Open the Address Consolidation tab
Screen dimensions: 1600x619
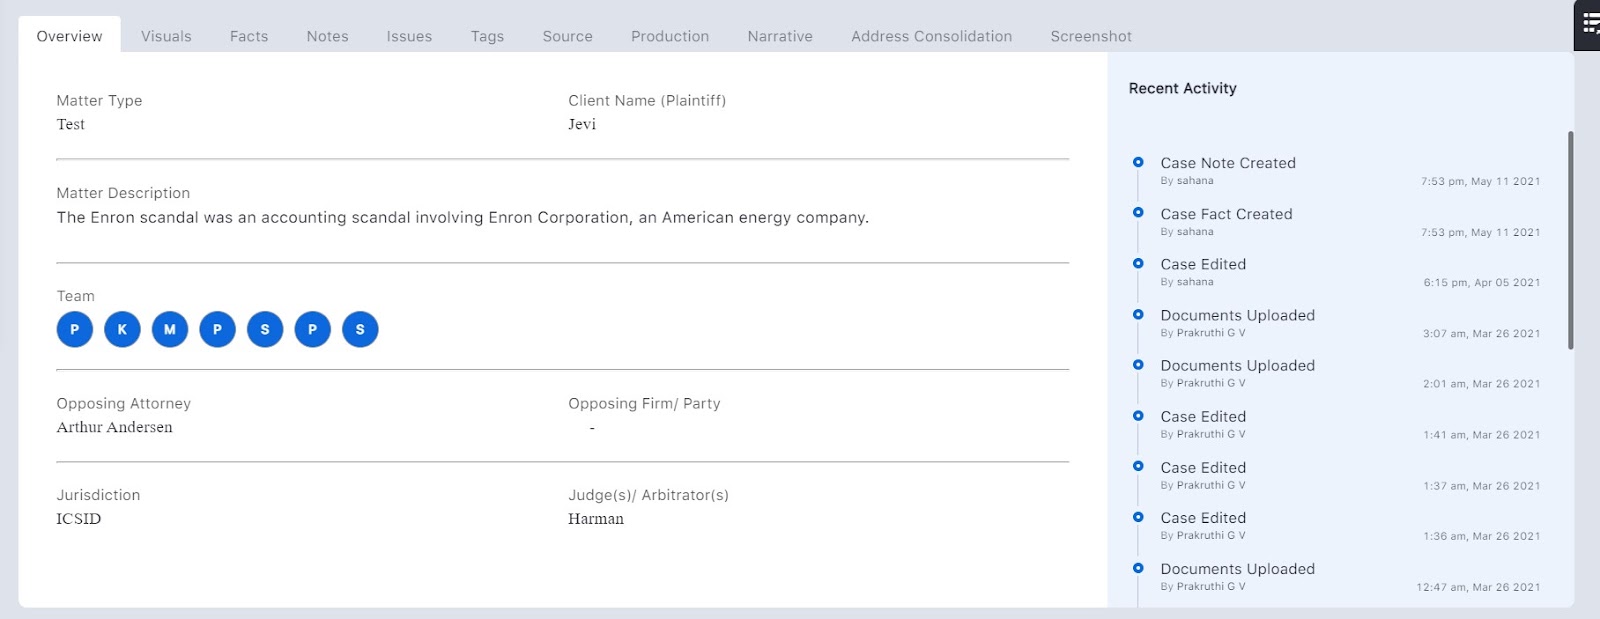point(931,36)
